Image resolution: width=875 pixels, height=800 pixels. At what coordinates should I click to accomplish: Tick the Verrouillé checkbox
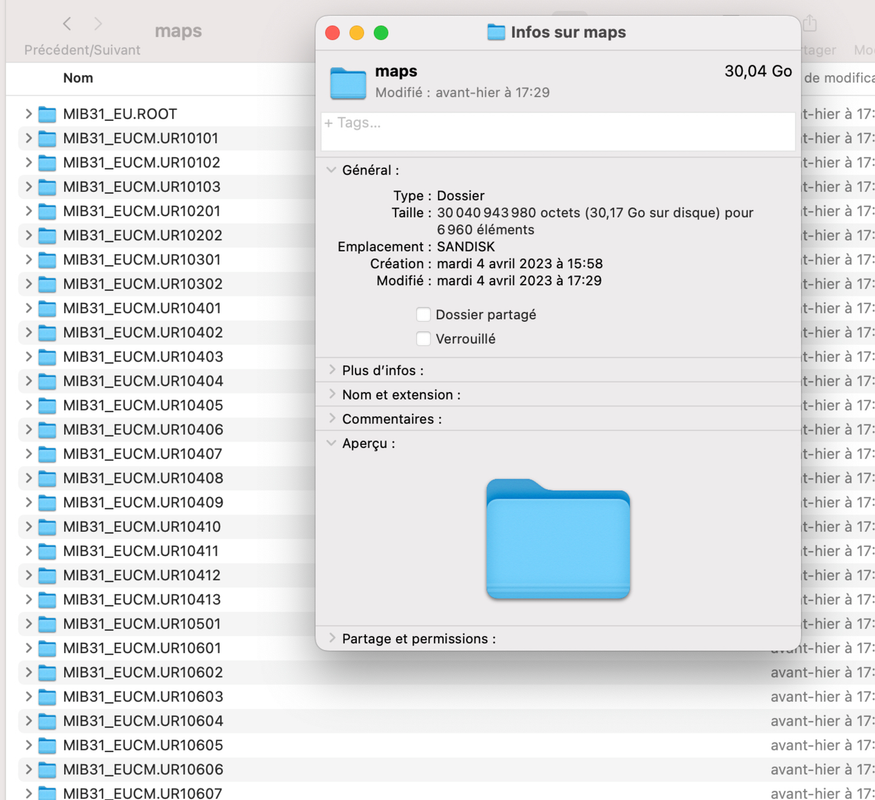pos(423,339)
